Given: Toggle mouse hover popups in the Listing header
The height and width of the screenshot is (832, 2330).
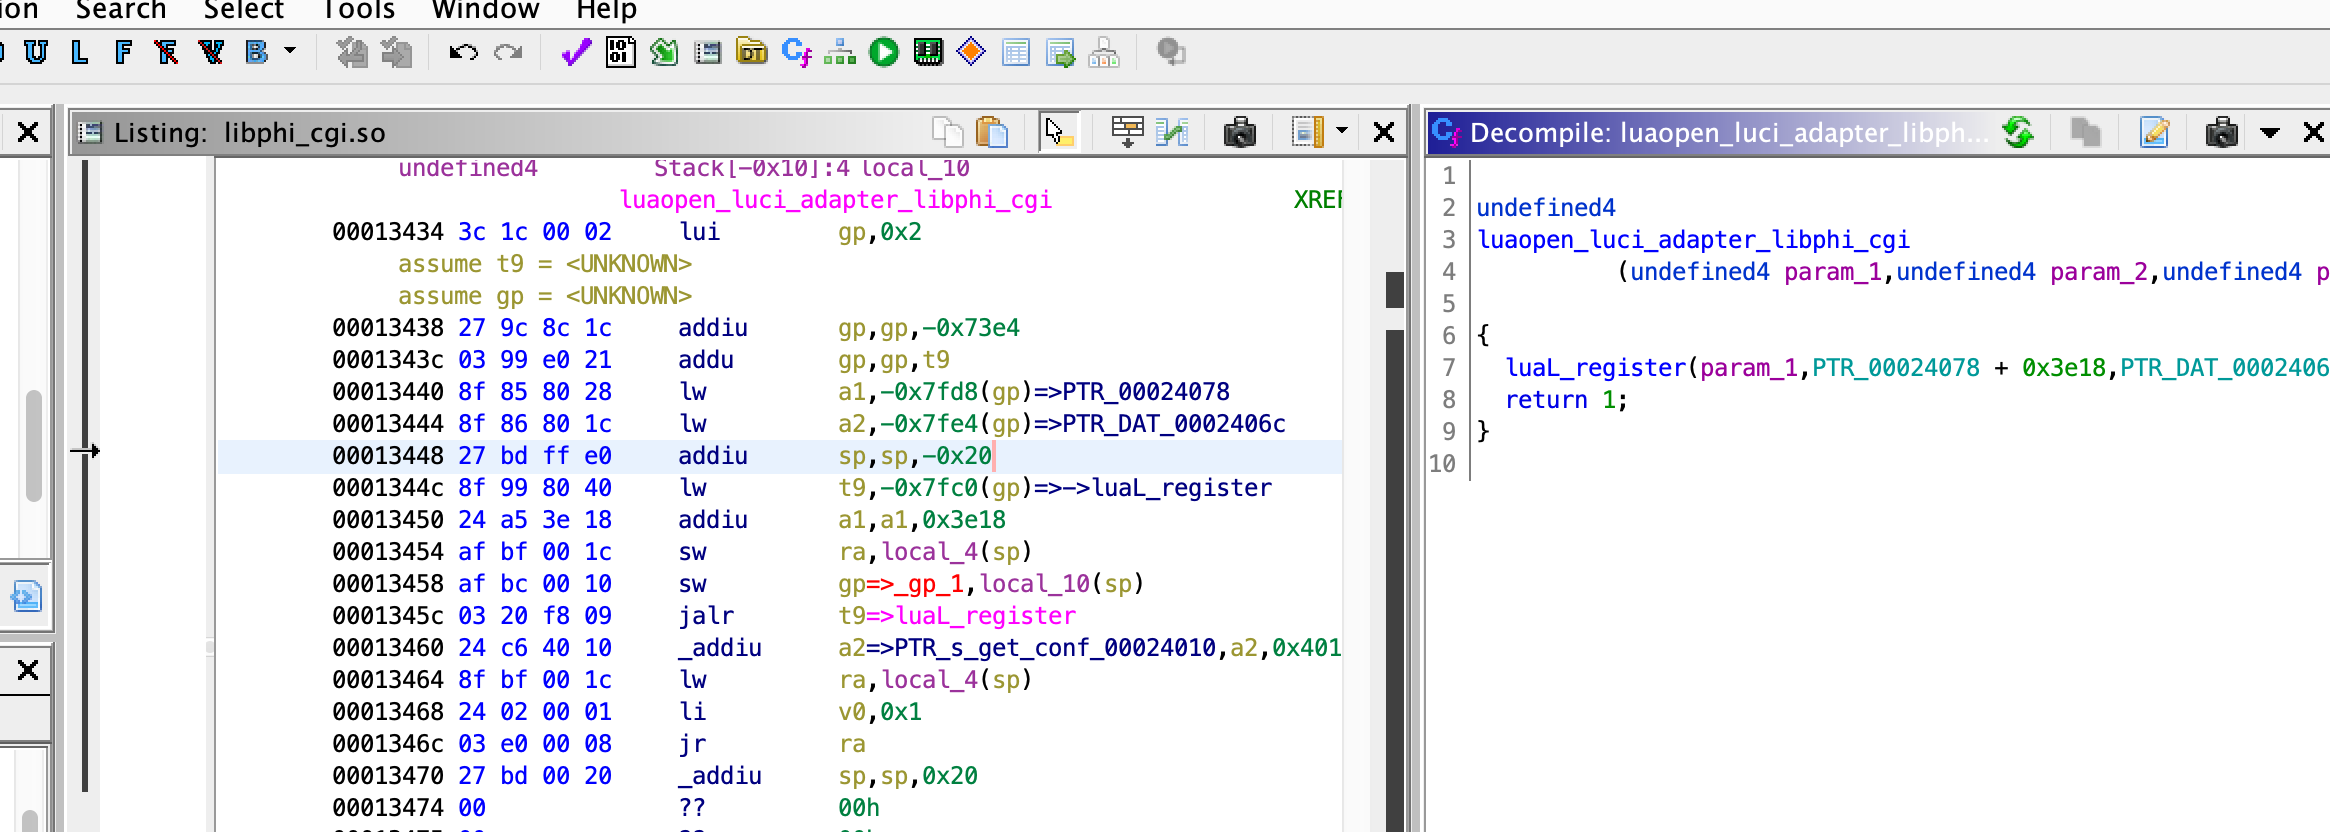Looking at the screenshot, I should coord(1058,132).
